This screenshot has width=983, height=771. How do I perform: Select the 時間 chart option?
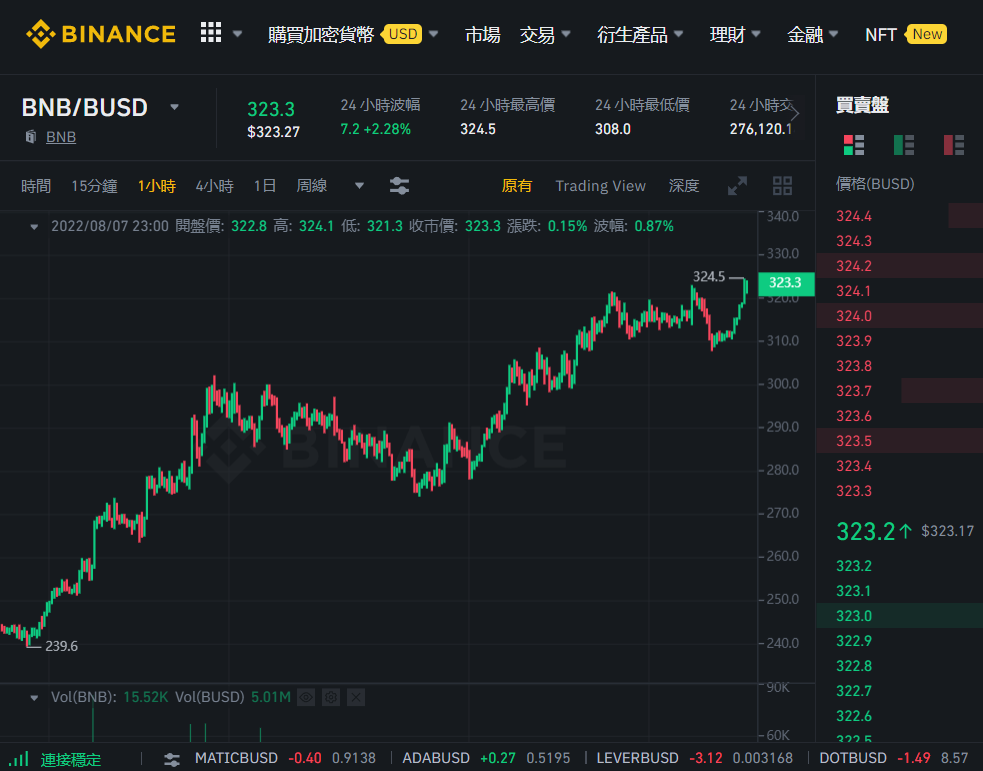pyautogui.click(x=36, y=186)
